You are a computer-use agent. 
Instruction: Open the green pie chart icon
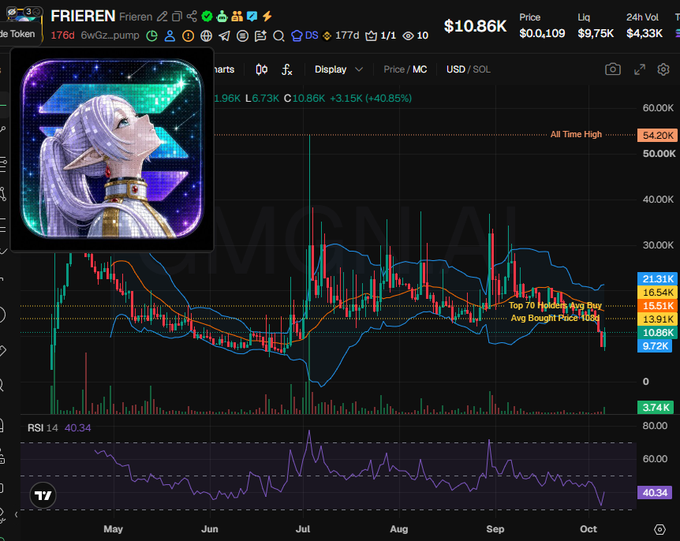[x=152, y=36]
